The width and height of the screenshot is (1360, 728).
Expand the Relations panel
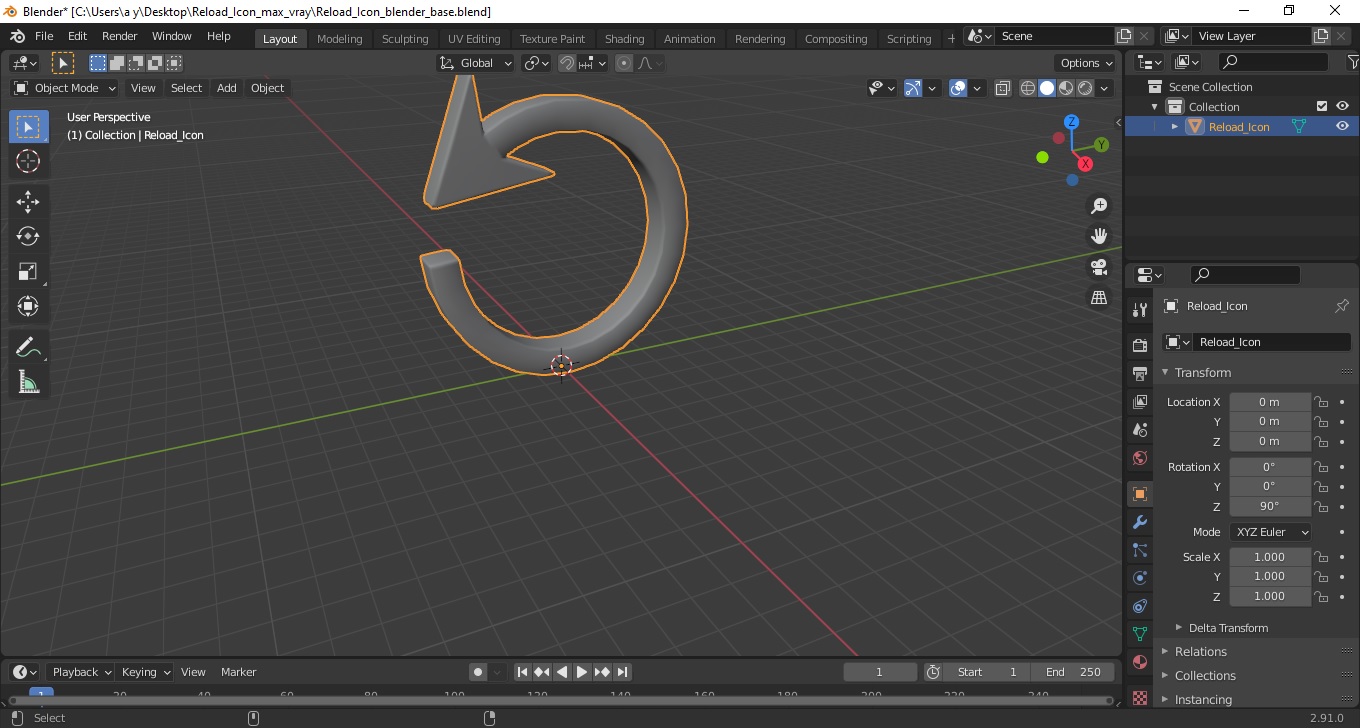pos(1200,652)
